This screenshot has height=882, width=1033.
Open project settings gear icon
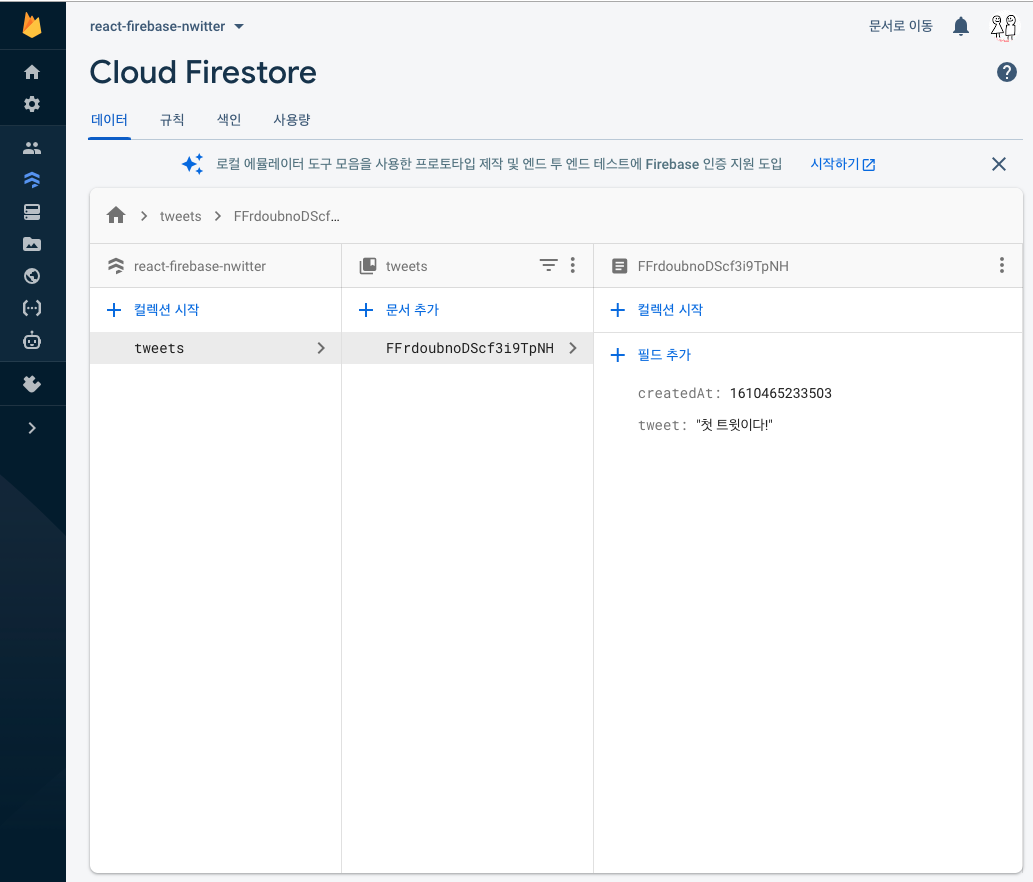[32, 104]
